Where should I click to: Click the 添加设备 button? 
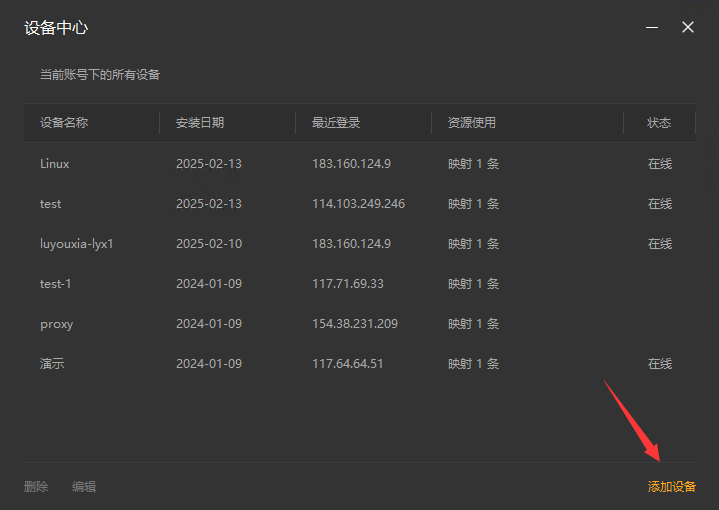(672, 487)
